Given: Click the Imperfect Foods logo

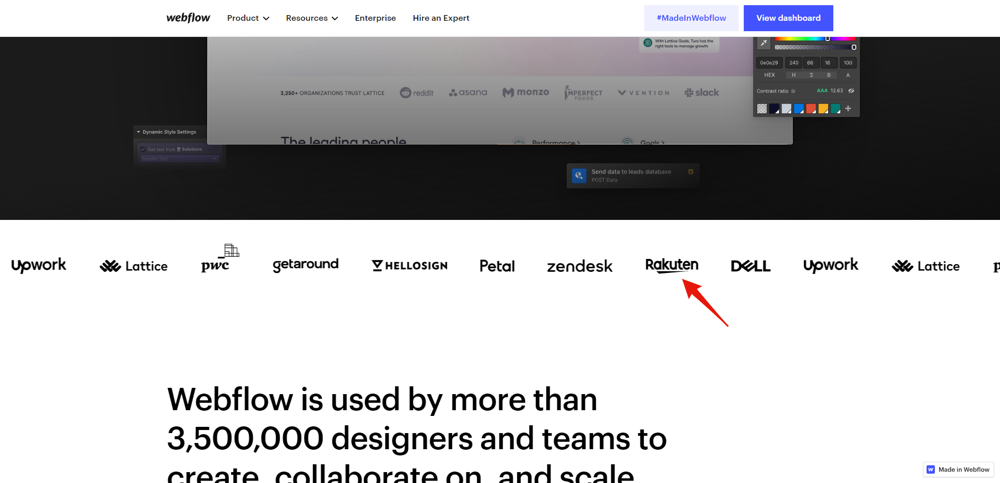Looking at the screenshot, I should [x=583, y=93].
